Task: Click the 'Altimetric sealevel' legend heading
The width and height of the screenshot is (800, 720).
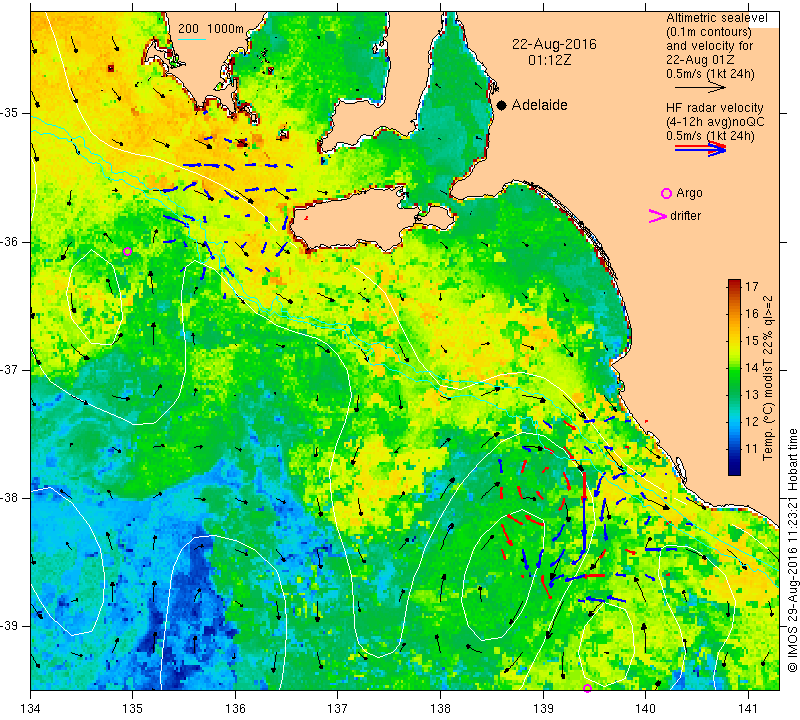Action: (717, 18)
